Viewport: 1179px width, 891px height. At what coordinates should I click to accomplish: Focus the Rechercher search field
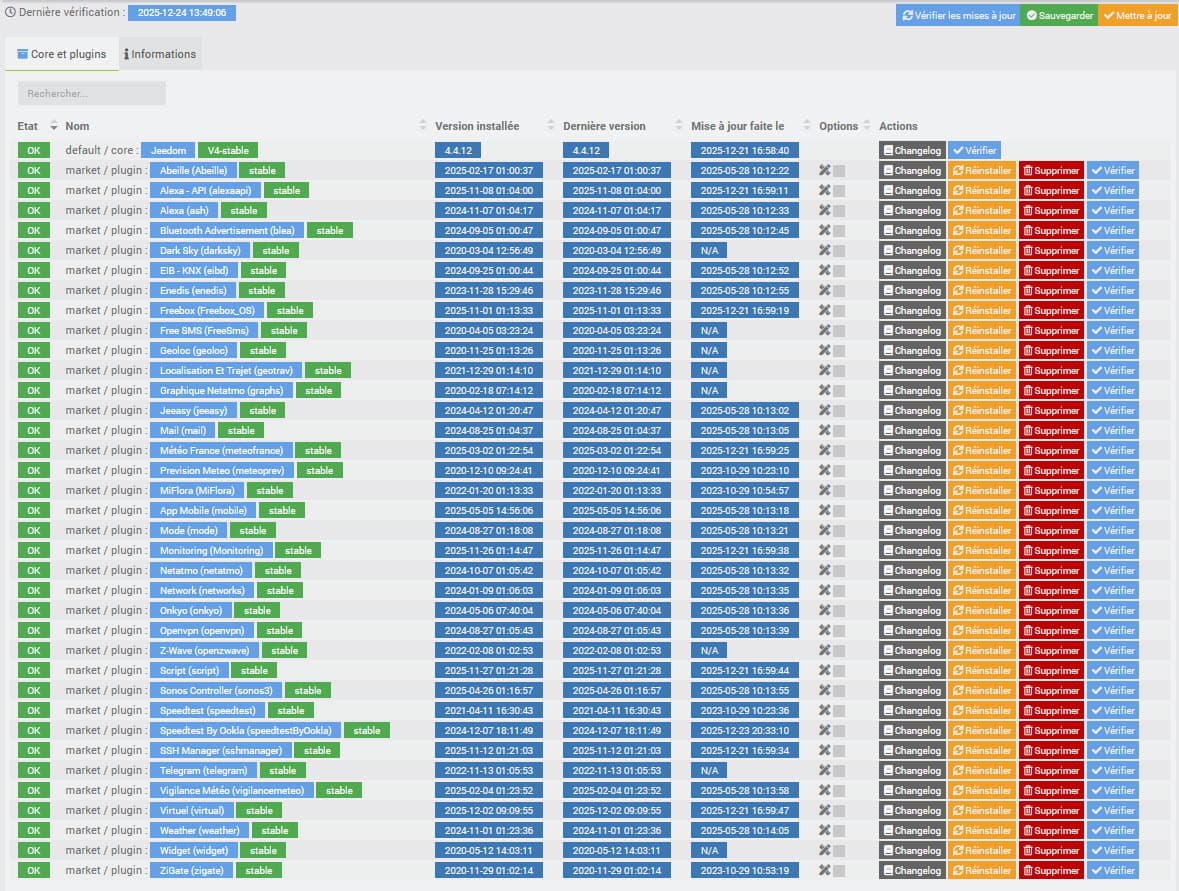click(x=91, y=93)
